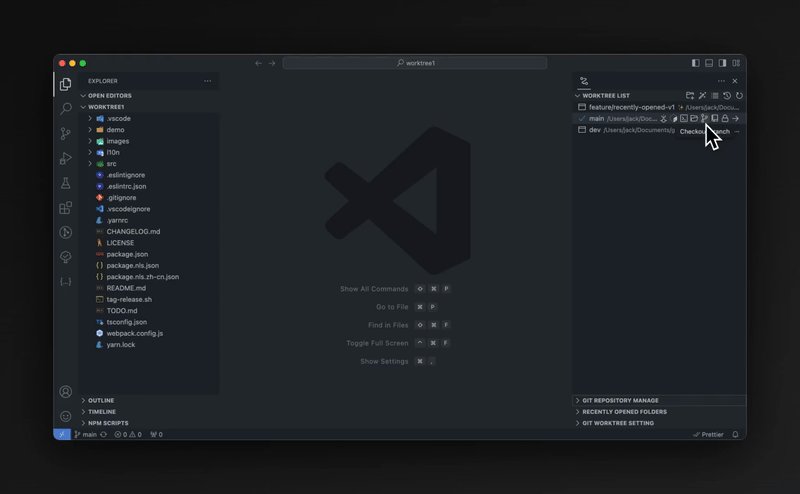Image resolution: width=800 pixels, height=494 pixels.
Task: Toggle the primary side bar layout button
Action: click(695, 63)
